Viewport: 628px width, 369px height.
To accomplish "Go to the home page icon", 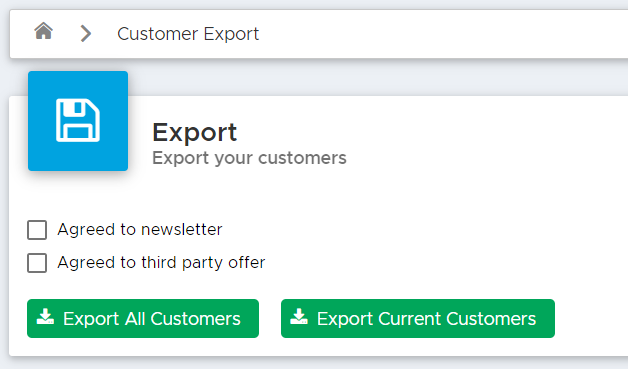I will [43, 31].
